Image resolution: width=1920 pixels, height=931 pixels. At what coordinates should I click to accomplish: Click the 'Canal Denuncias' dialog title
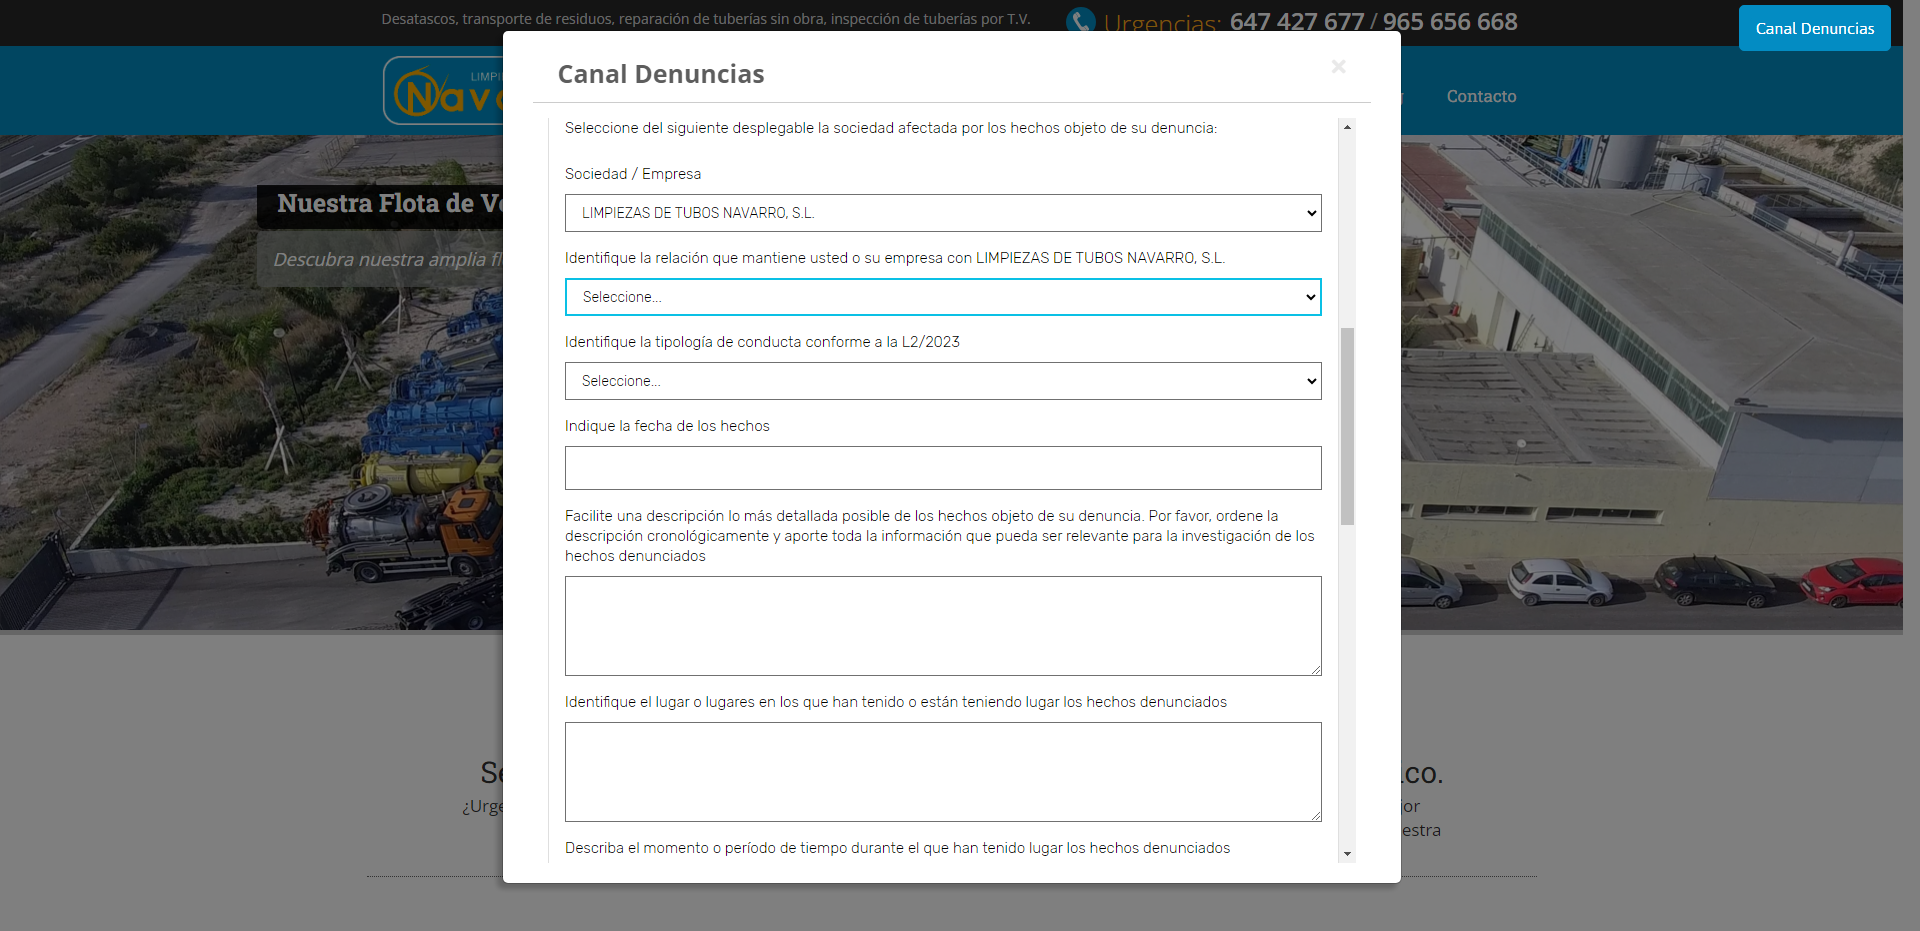click(x=661, y=74)
